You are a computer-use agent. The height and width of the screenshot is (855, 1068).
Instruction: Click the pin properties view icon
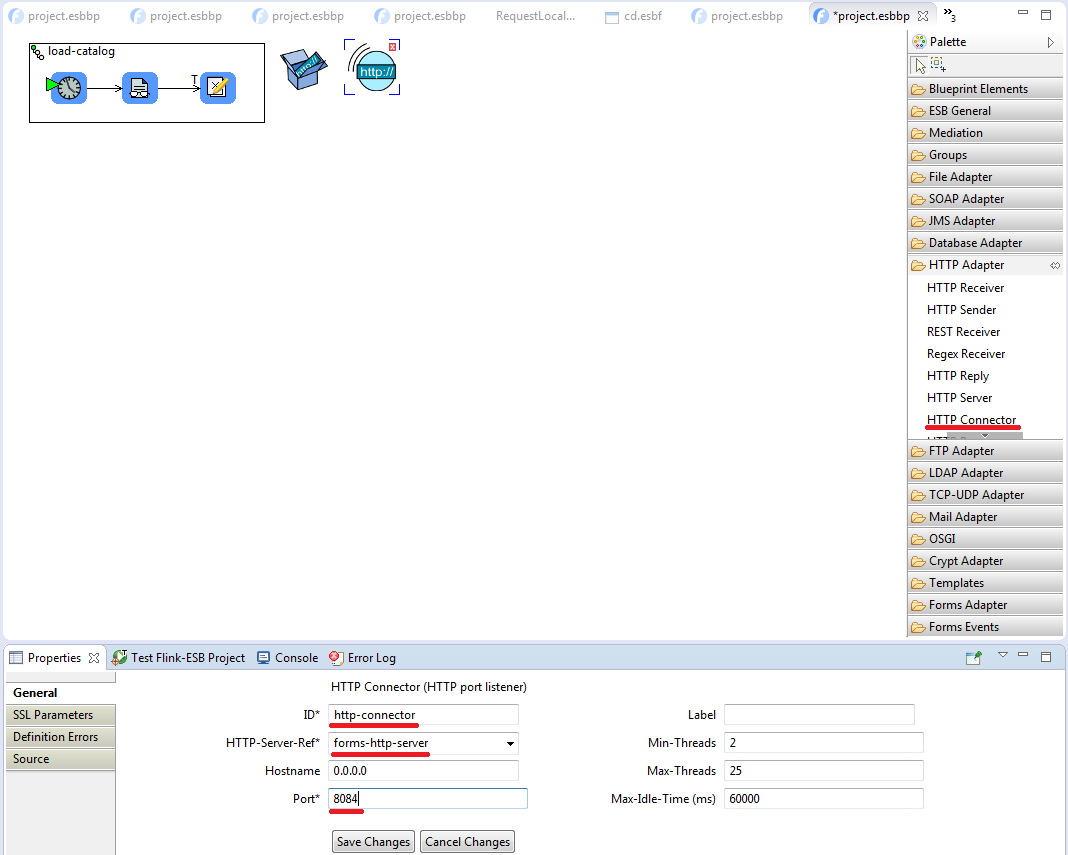[x=973, y=657]
